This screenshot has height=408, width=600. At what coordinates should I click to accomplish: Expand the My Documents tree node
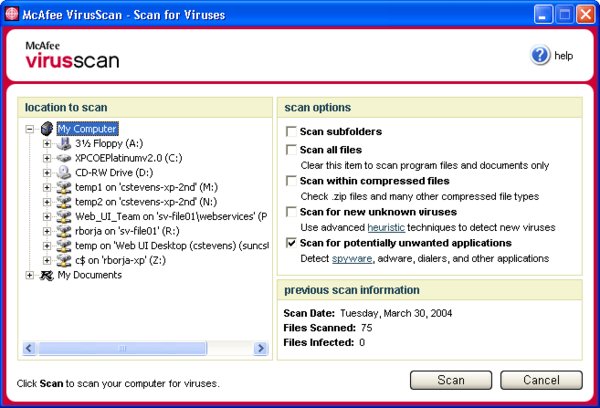point(30,275)
